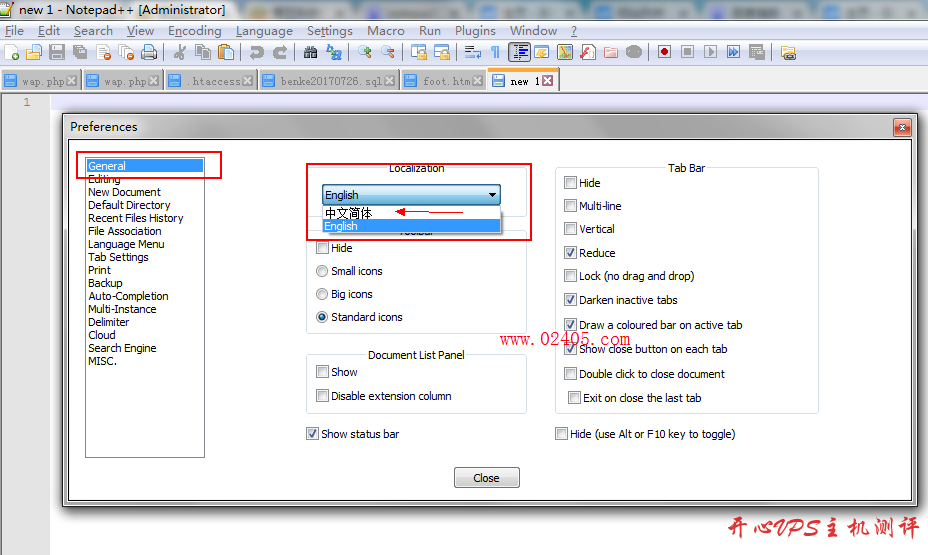Uncheck the Reduce tab bar option
This screenshot has height=555, width=928.
(x=570, y=253)
